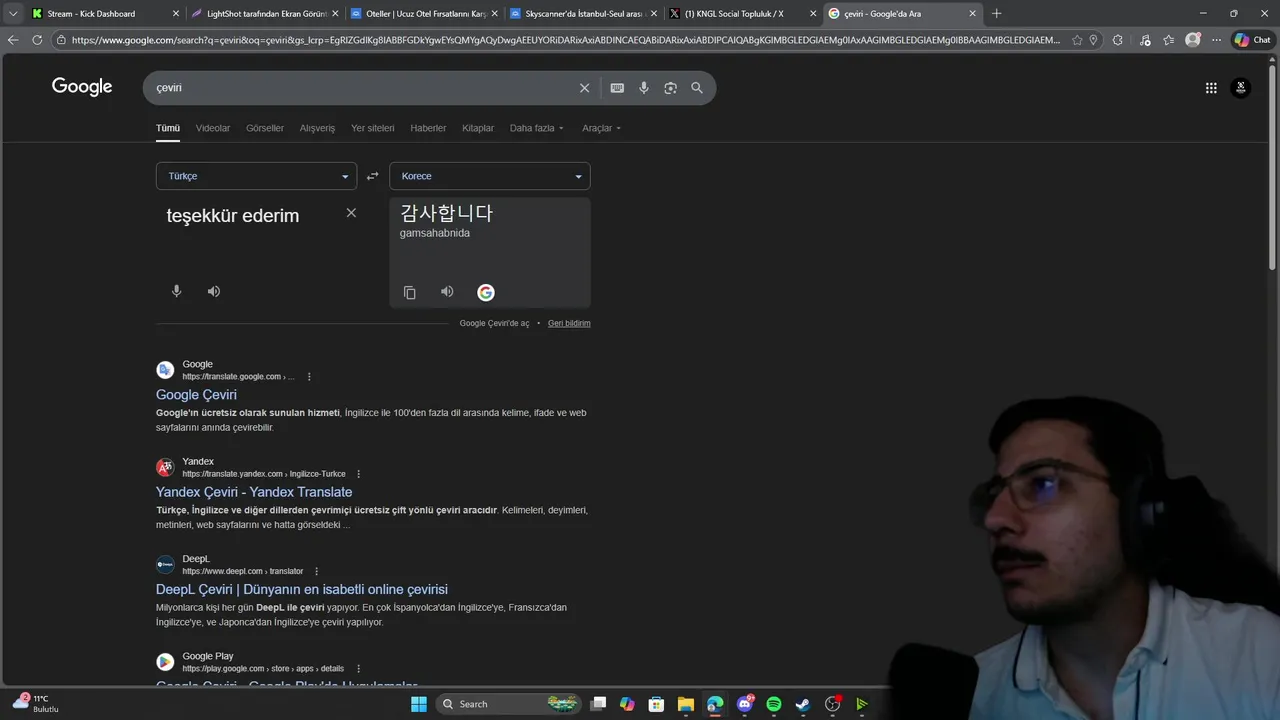
Task: Open Steam from the taskbar
Action: (x=802, y=704)
